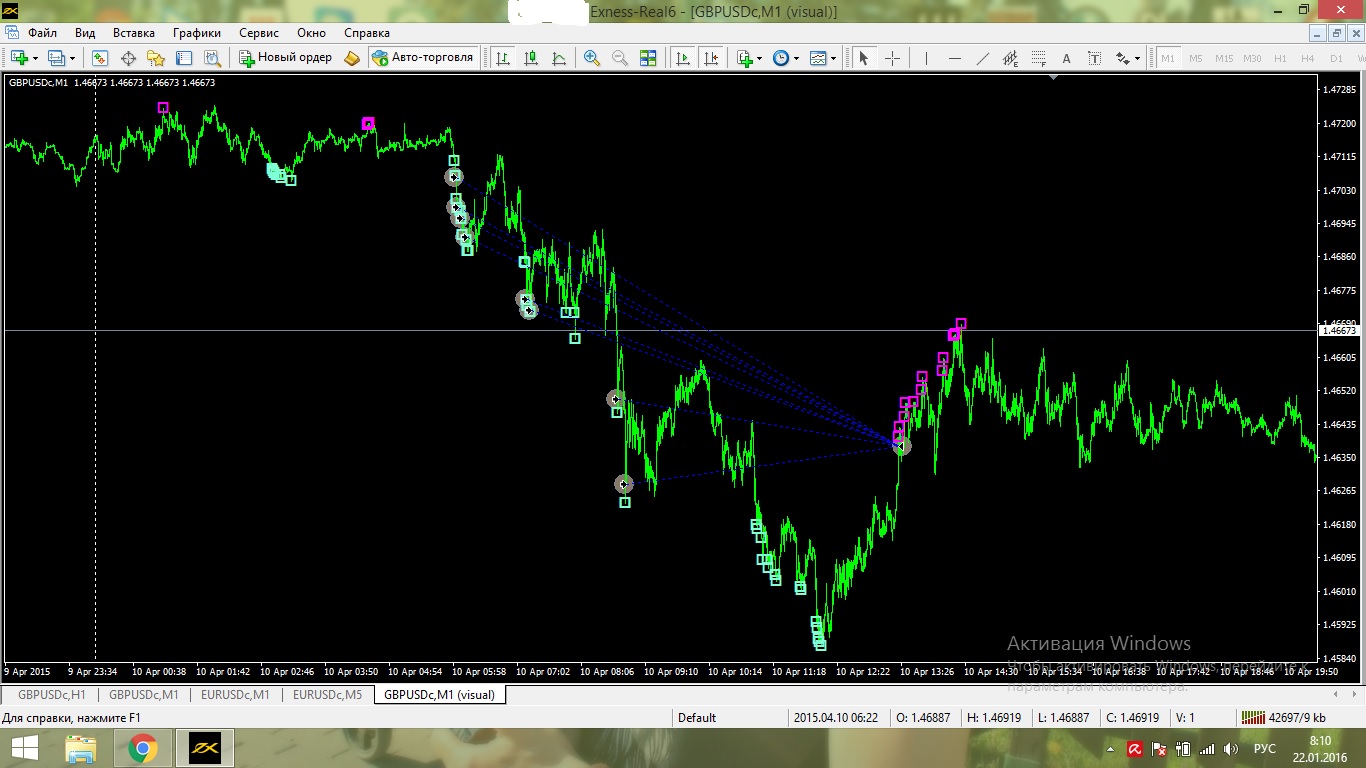Screen dimensions: 1366x768
Task: Click the tile windows icon
Action: point(648,58)
